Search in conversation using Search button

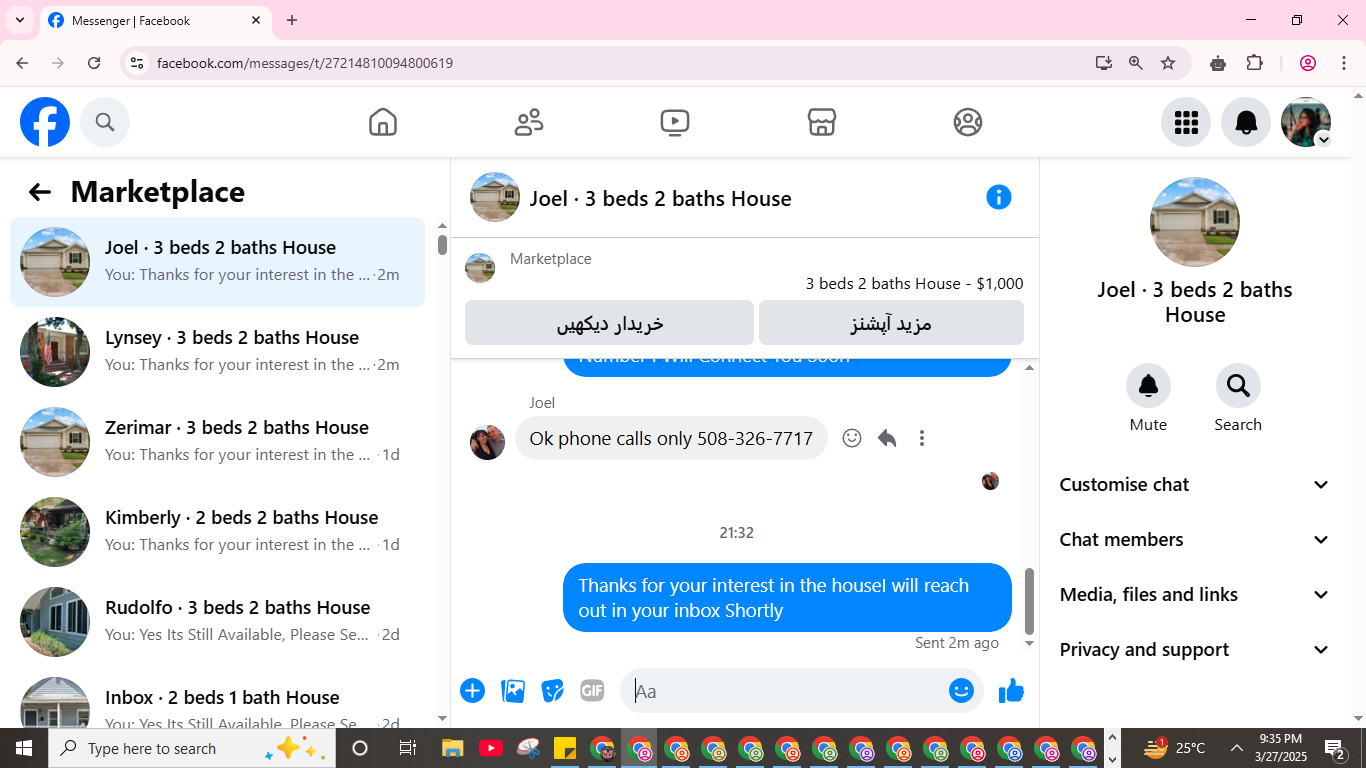1238,385
